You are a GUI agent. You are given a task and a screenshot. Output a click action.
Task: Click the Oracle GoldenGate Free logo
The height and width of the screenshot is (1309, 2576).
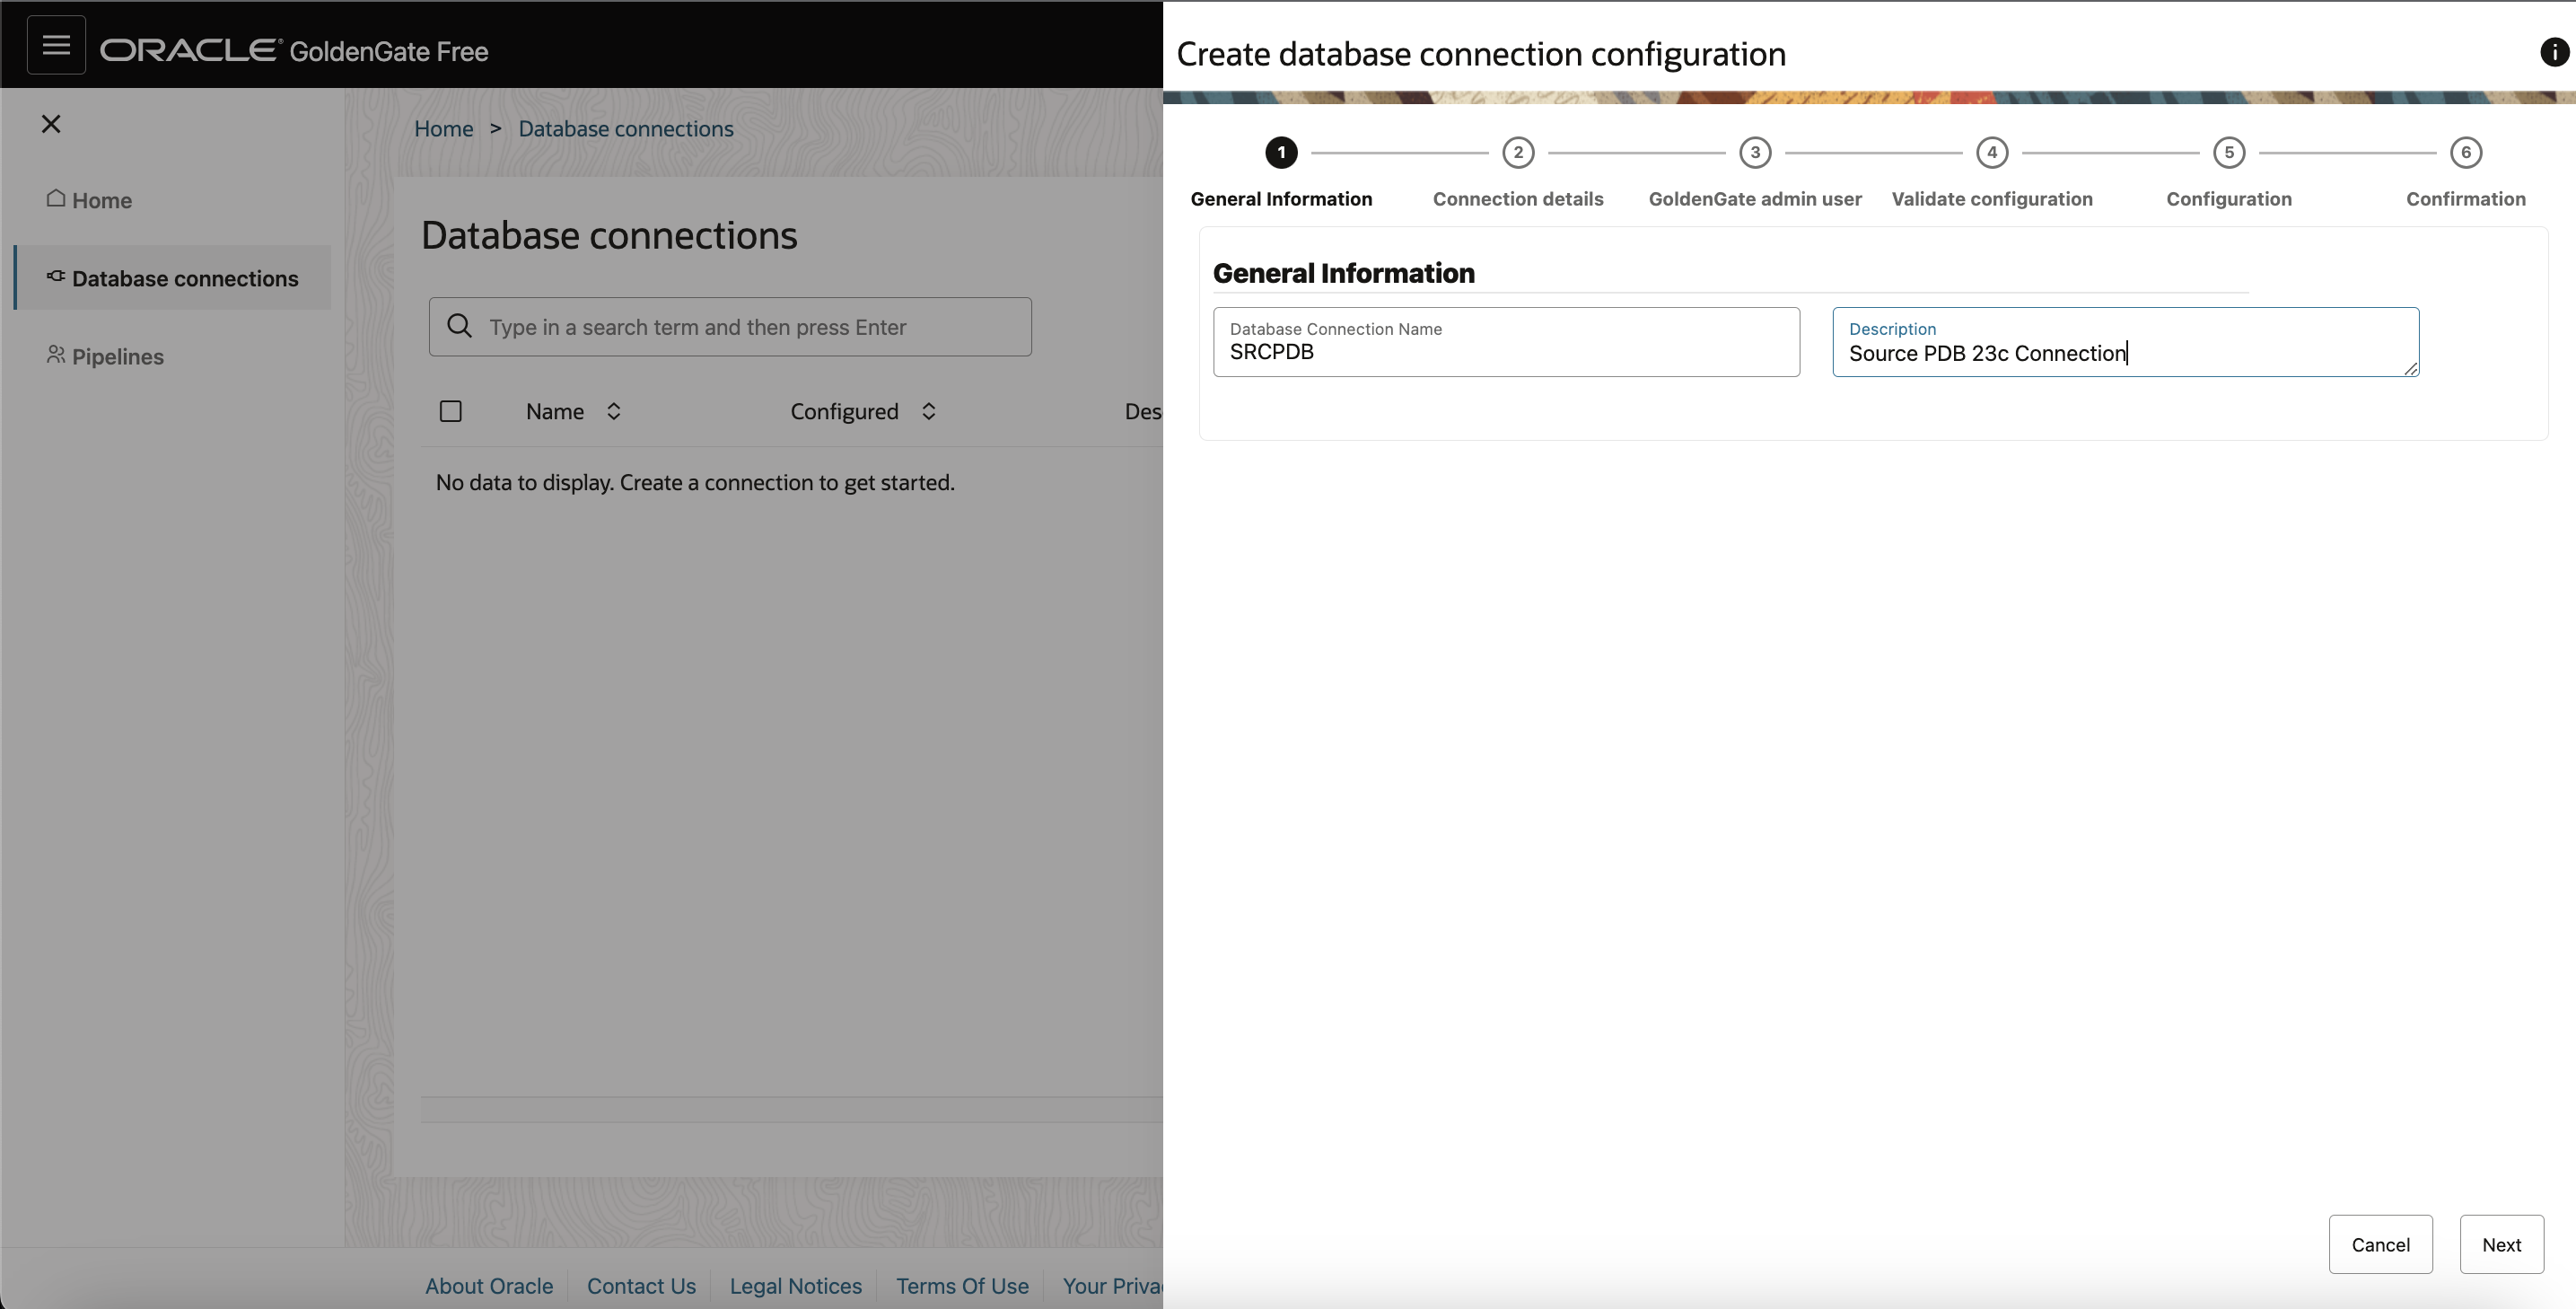(294, 51)
